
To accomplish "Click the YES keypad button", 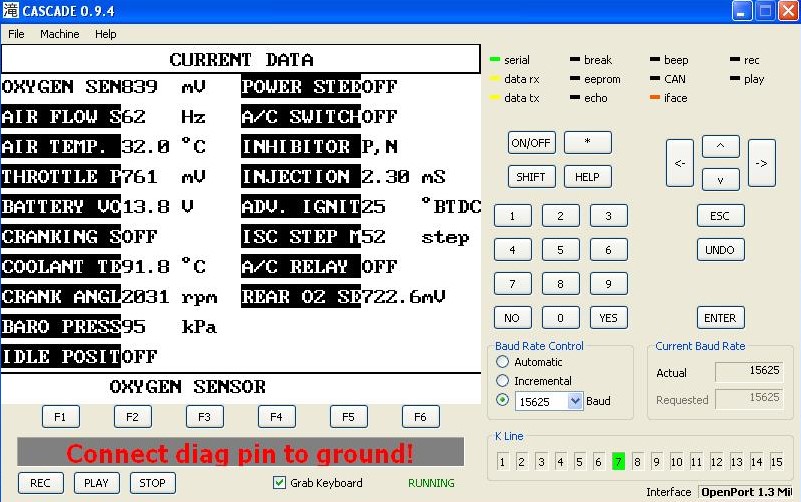I will point(608,318).
